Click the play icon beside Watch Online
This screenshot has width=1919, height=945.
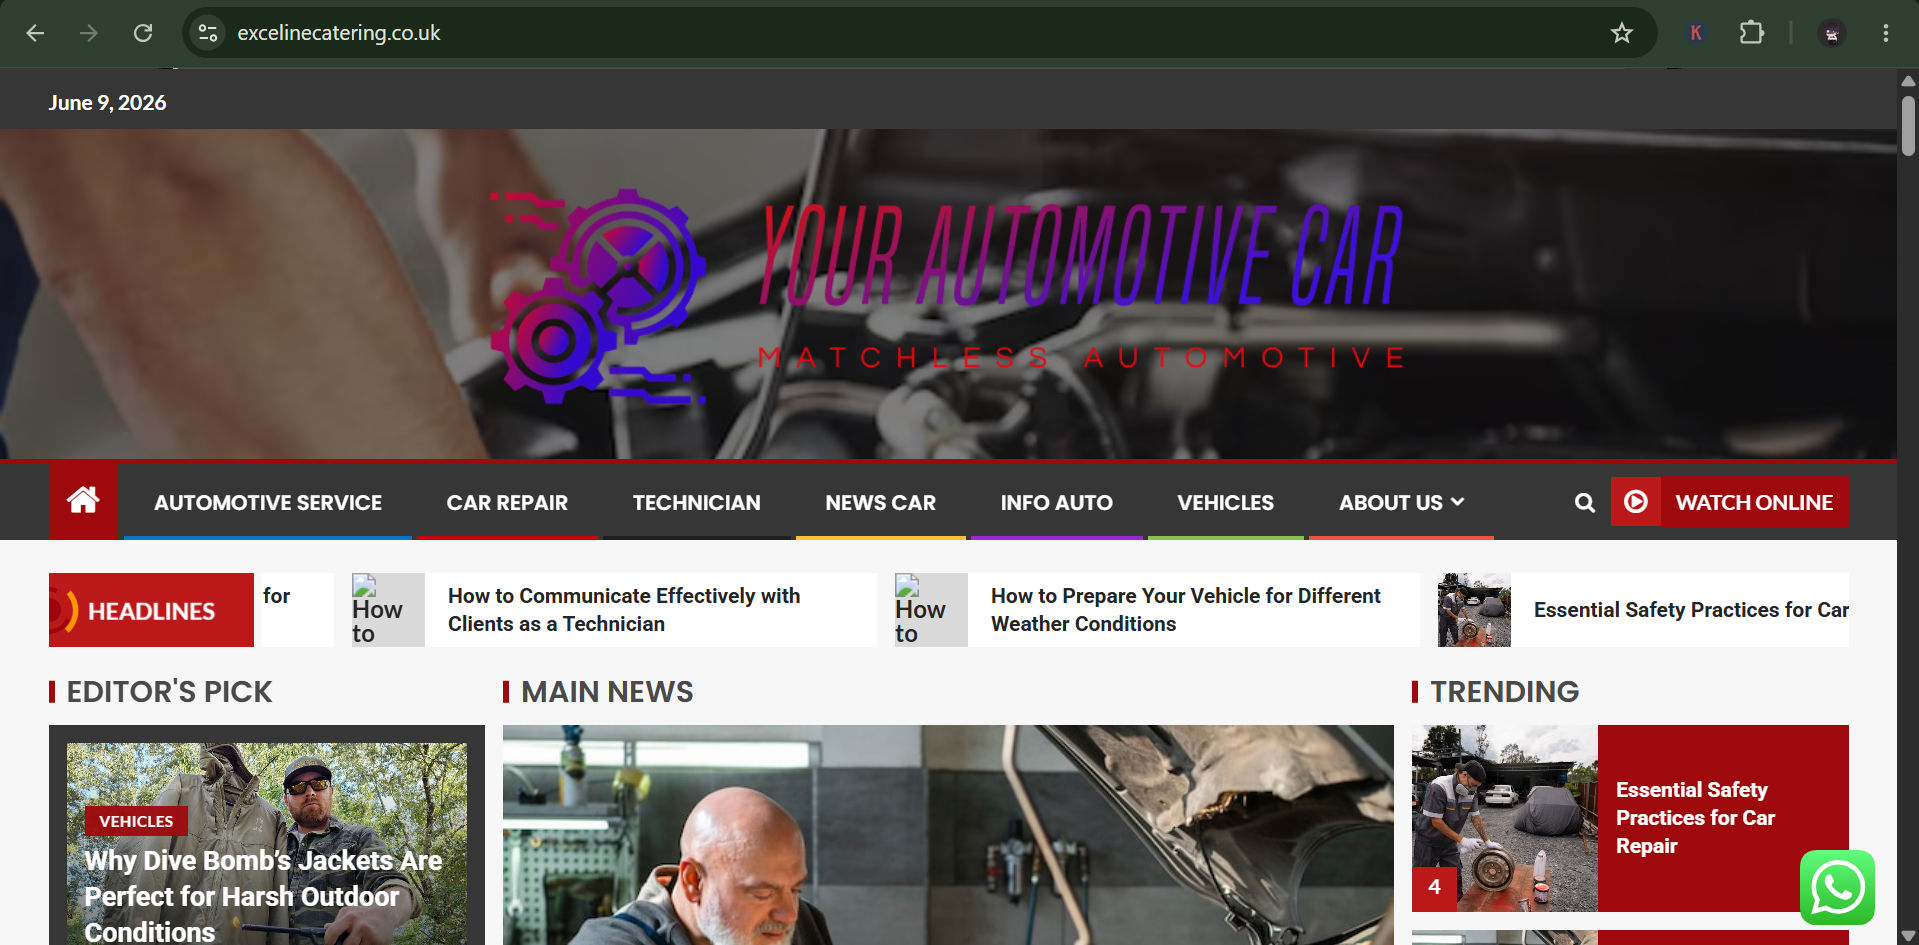pos(1636,502)
